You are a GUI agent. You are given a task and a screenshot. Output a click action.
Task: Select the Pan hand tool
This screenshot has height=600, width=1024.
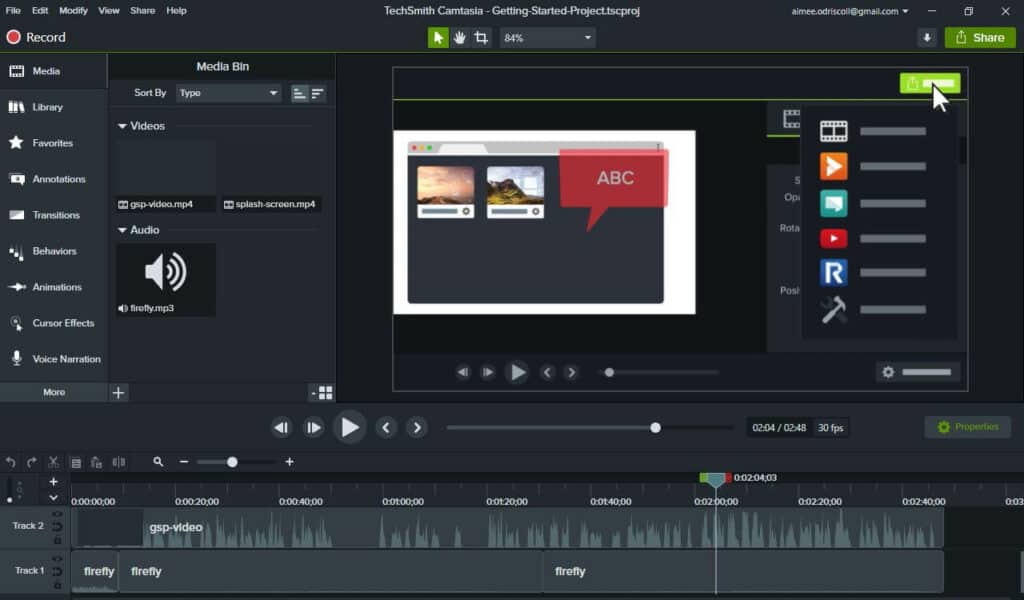460,37
